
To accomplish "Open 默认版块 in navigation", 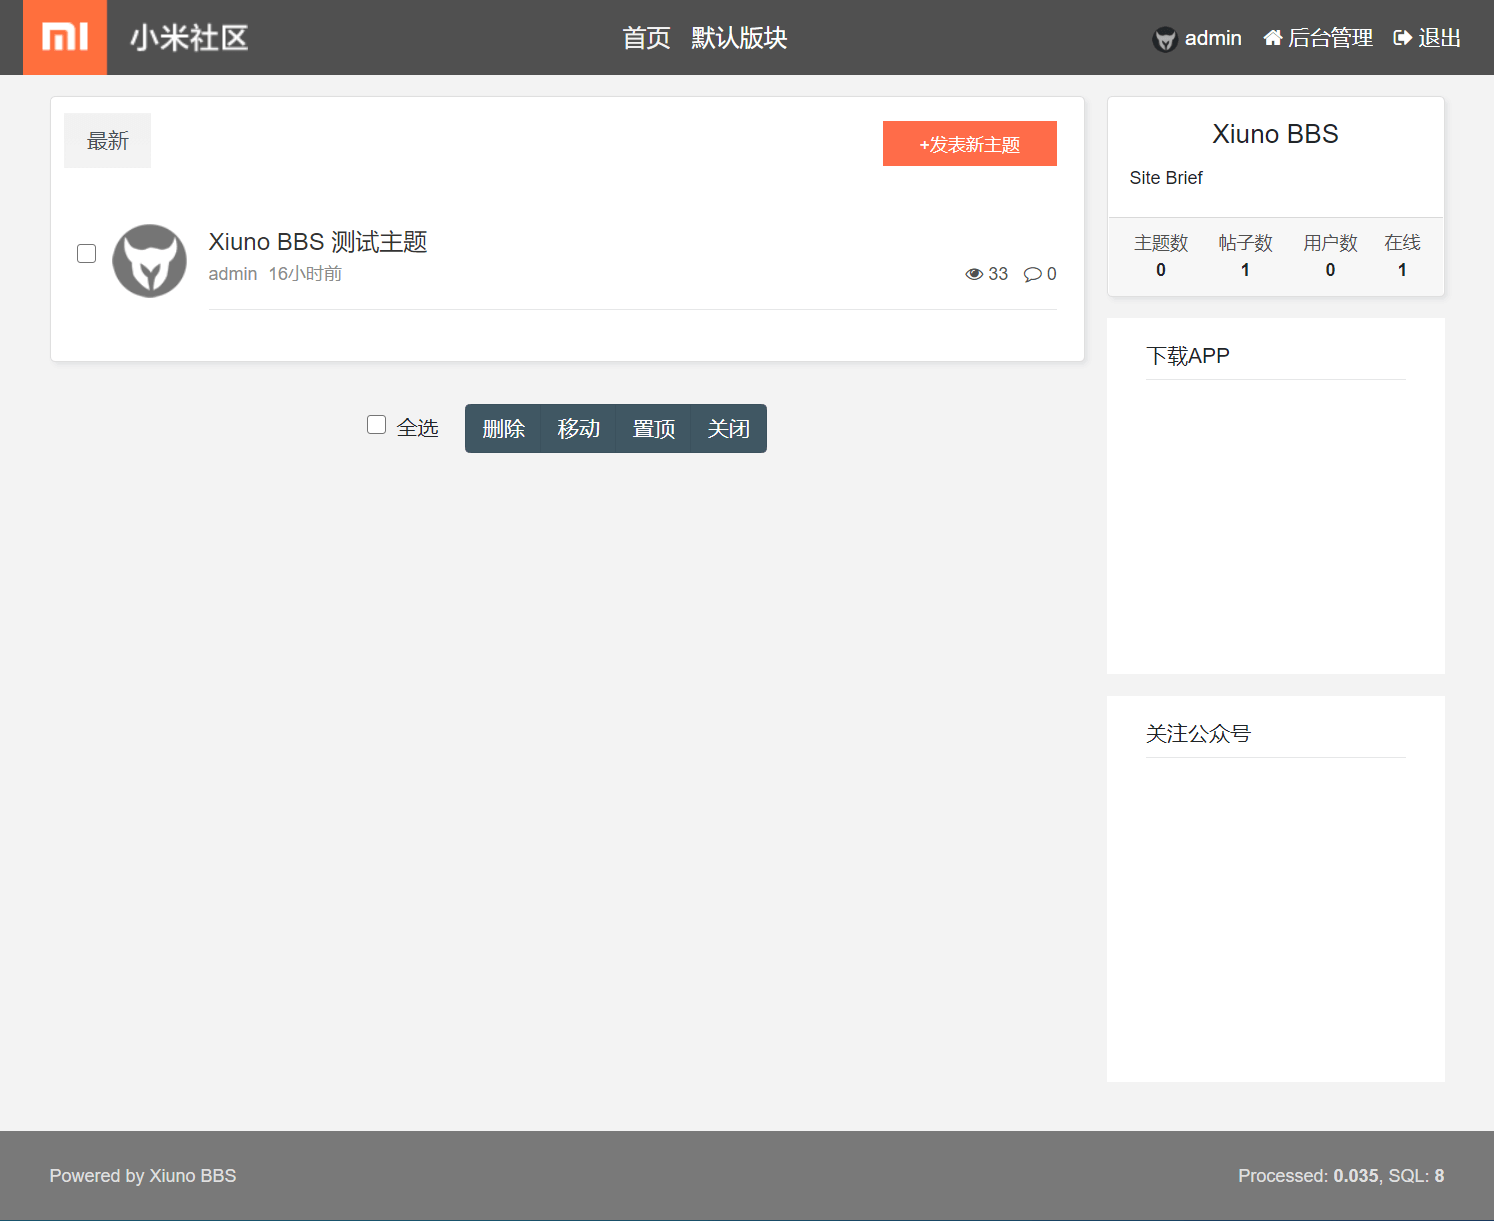I will [x=739, y=38].
